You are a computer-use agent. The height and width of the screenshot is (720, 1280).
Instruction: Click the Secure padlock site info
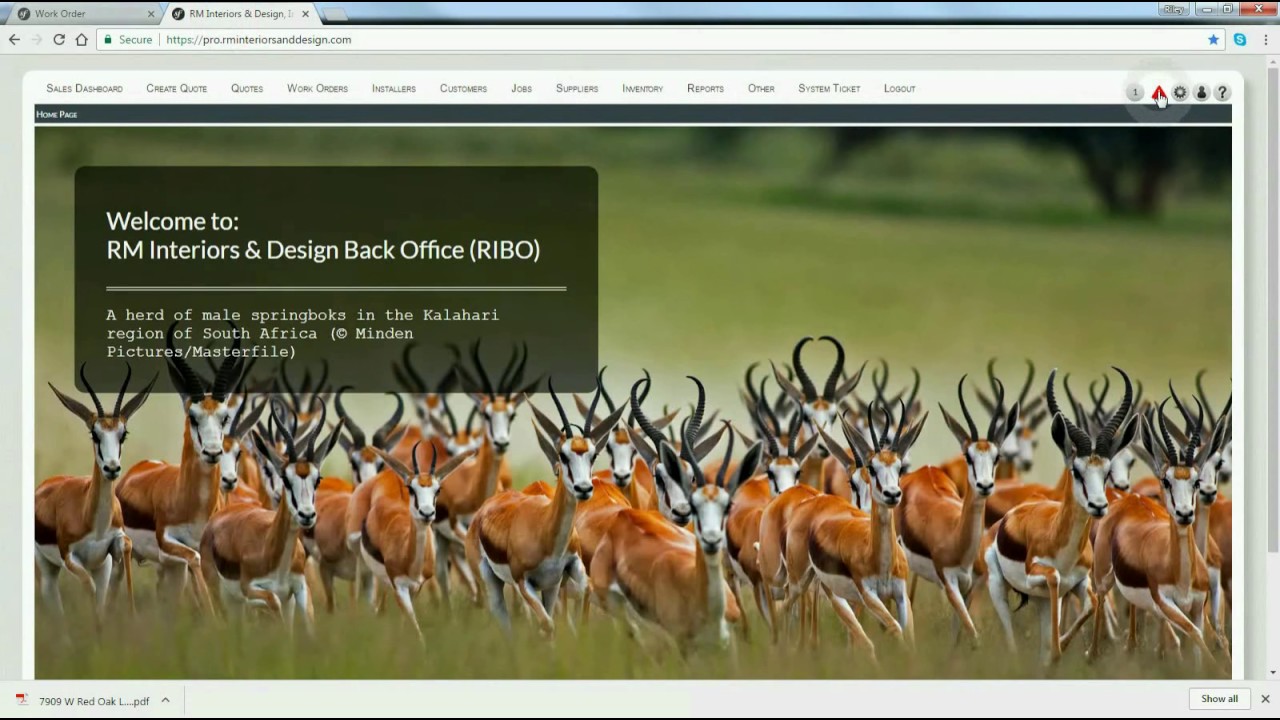click(128, 40)
